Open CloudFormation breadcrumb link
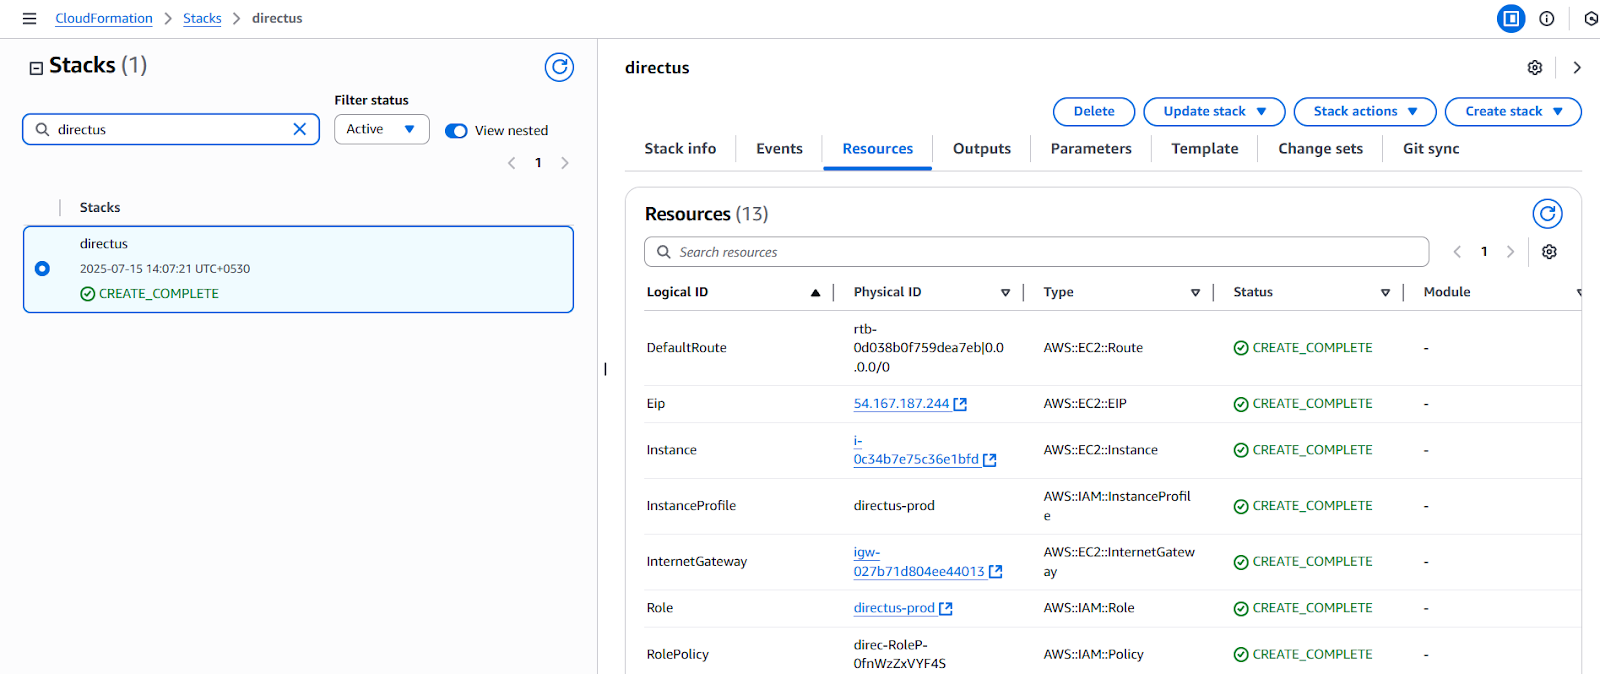Viewport: 1600px width, 674px height. coord(104,18)
